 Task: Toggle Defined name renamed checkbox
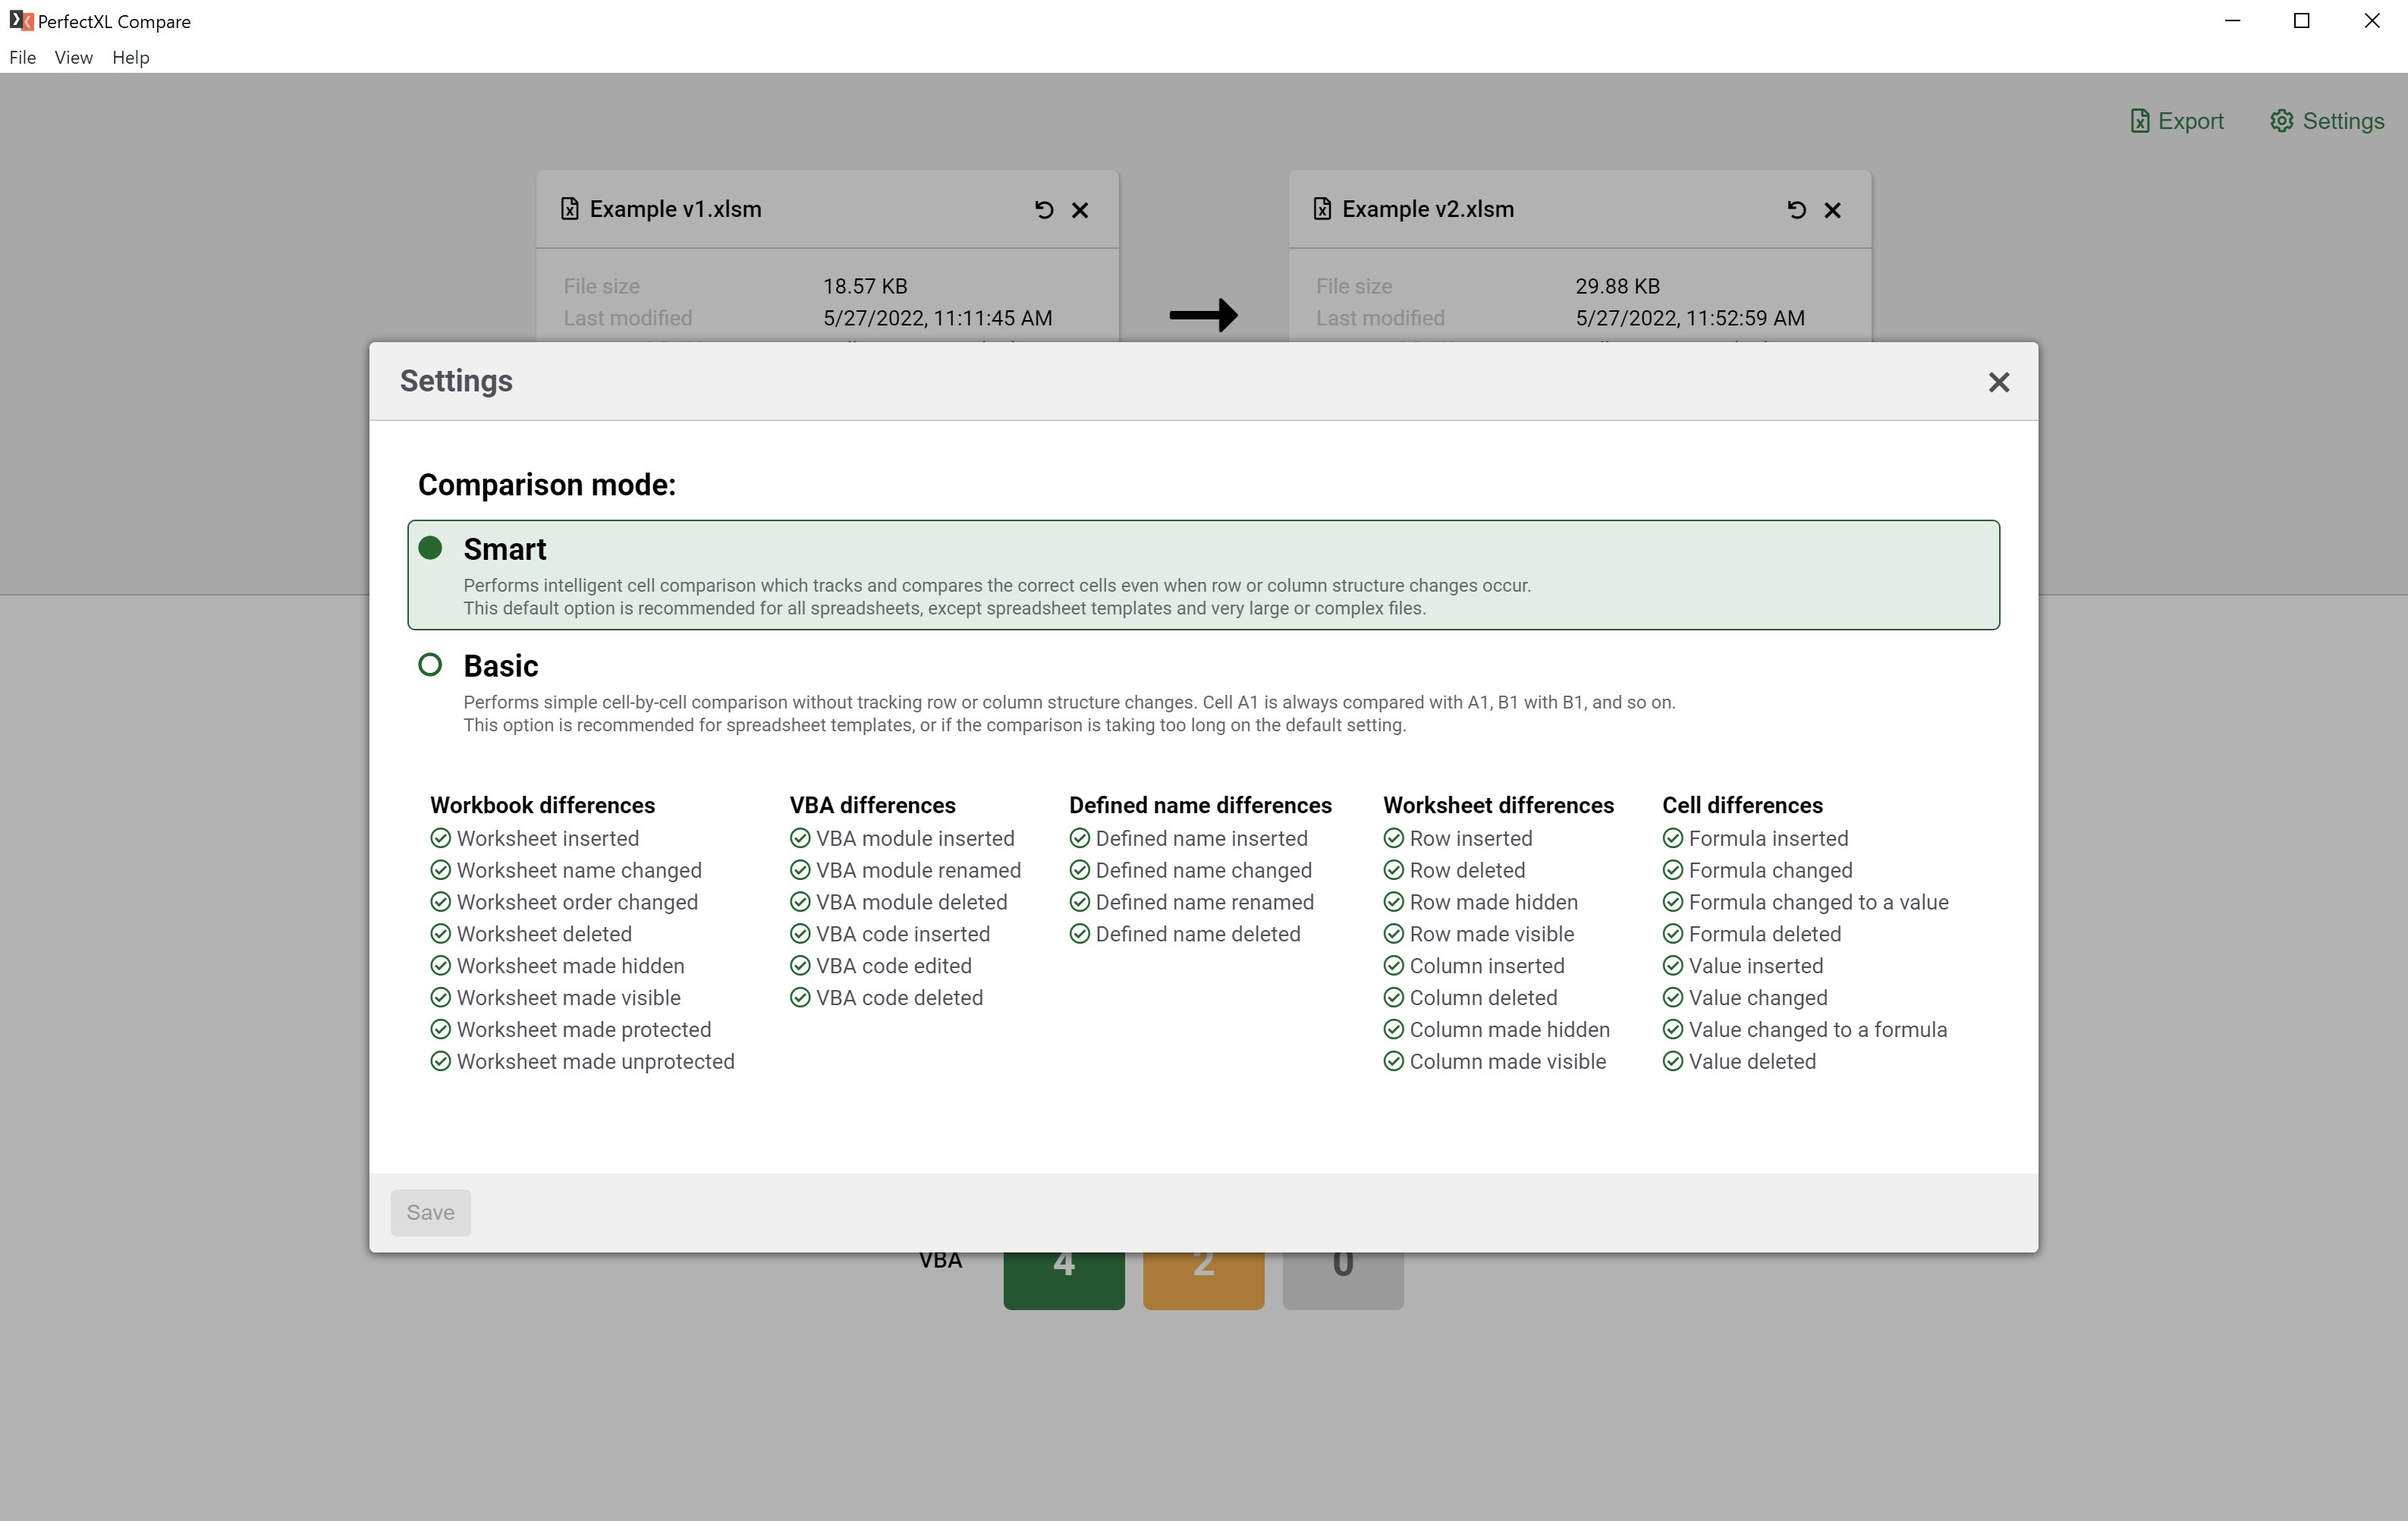[1079, 902]
